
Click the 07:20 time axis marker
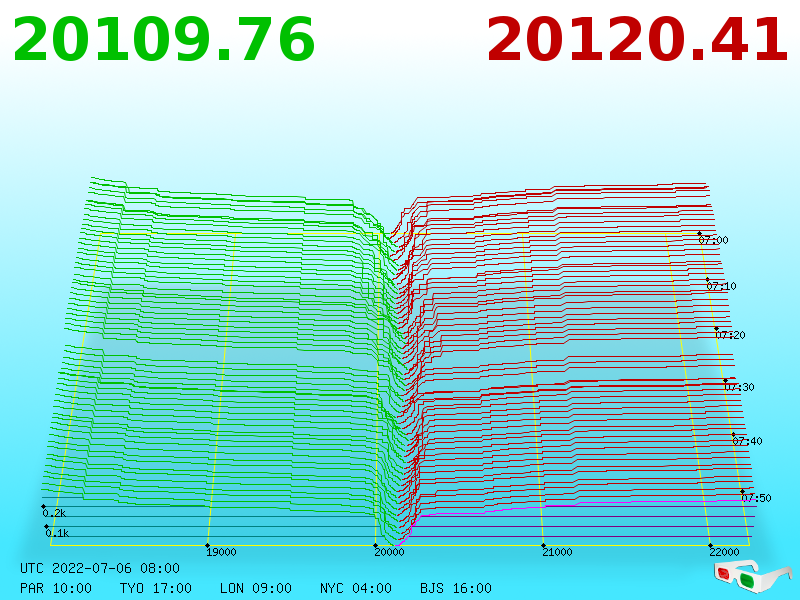pyautogui.click(x=731, y=335)
